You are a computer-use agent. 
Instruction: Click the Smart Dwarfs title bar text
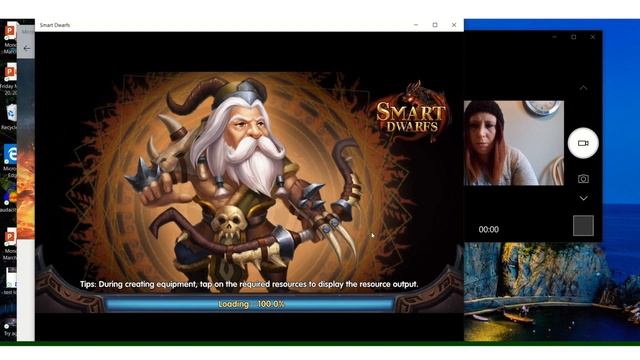(x=55, y=25)
